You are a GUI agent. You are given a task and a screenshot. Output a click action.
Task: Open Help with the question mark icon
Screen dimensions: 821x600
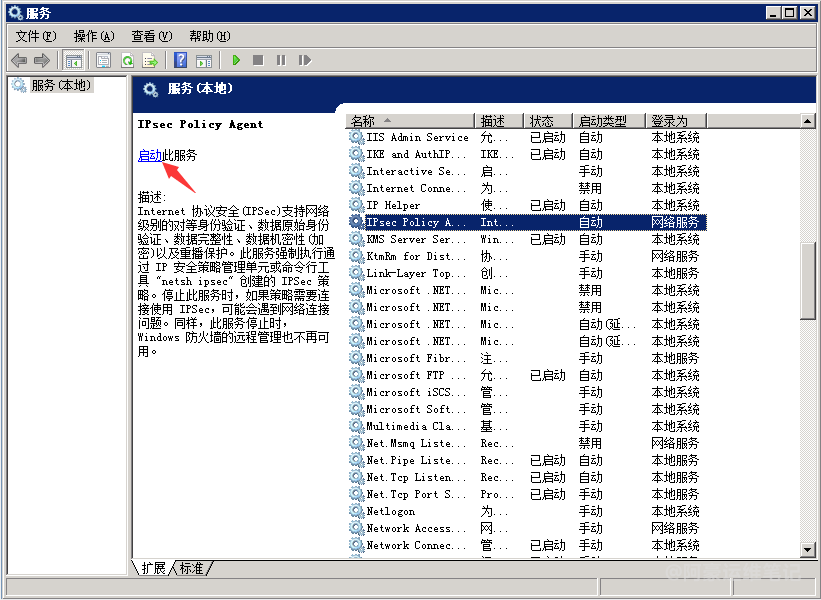(180, 60)
